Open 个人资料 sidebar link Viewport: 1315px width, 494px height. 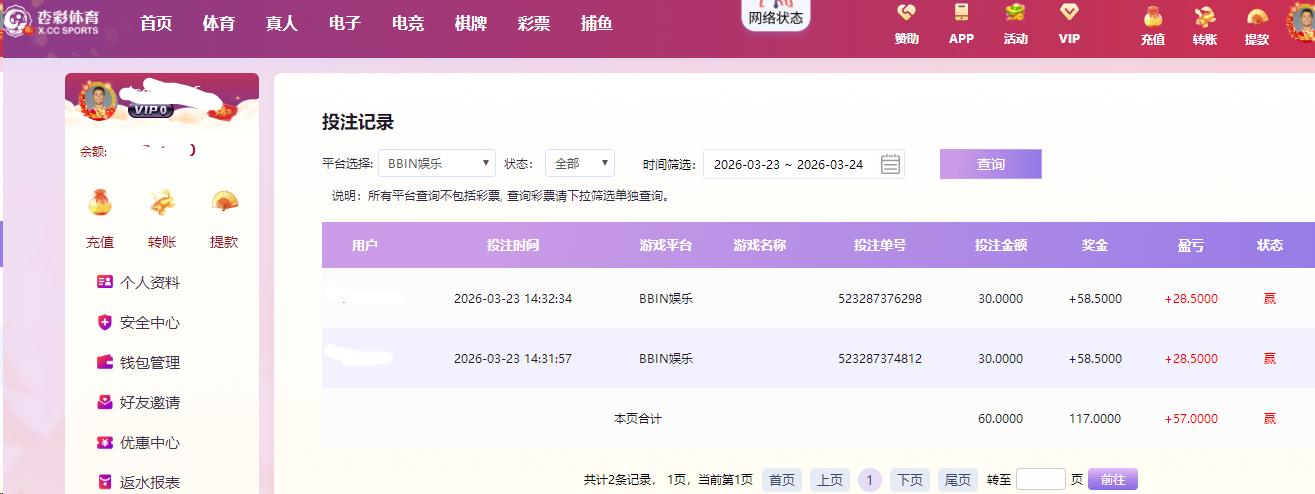pos(150,283)
